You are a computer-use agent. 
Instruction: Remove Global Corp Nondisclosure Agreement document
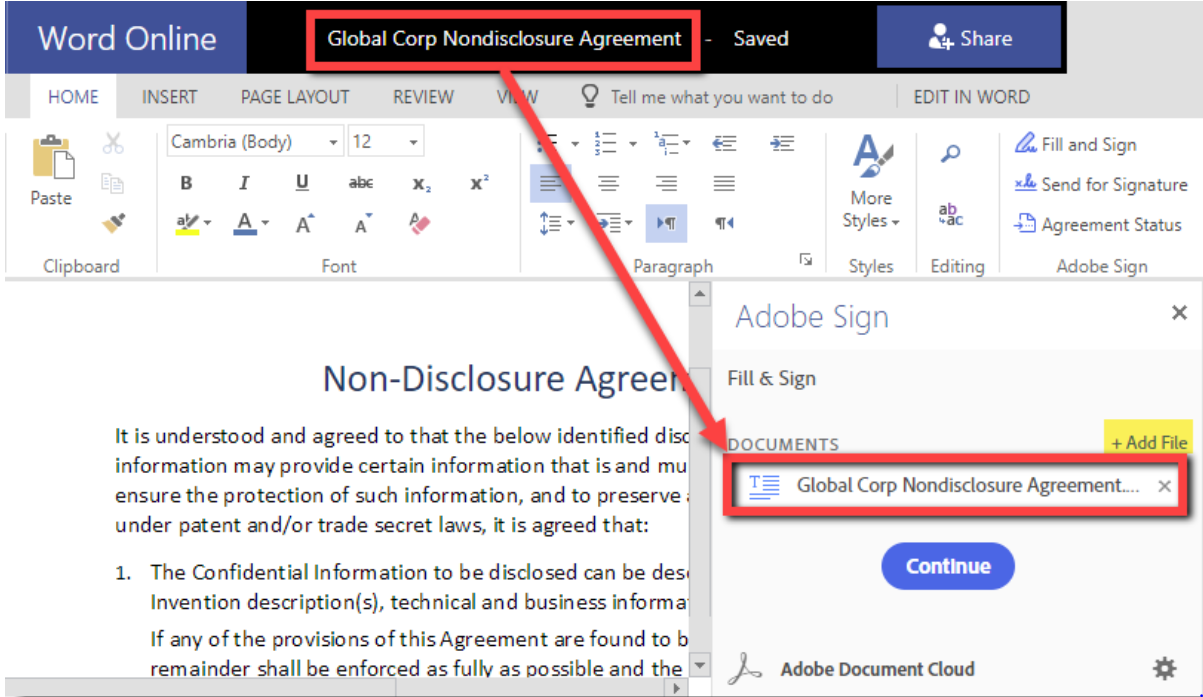pyautogui.click(x=1164, y=488)
